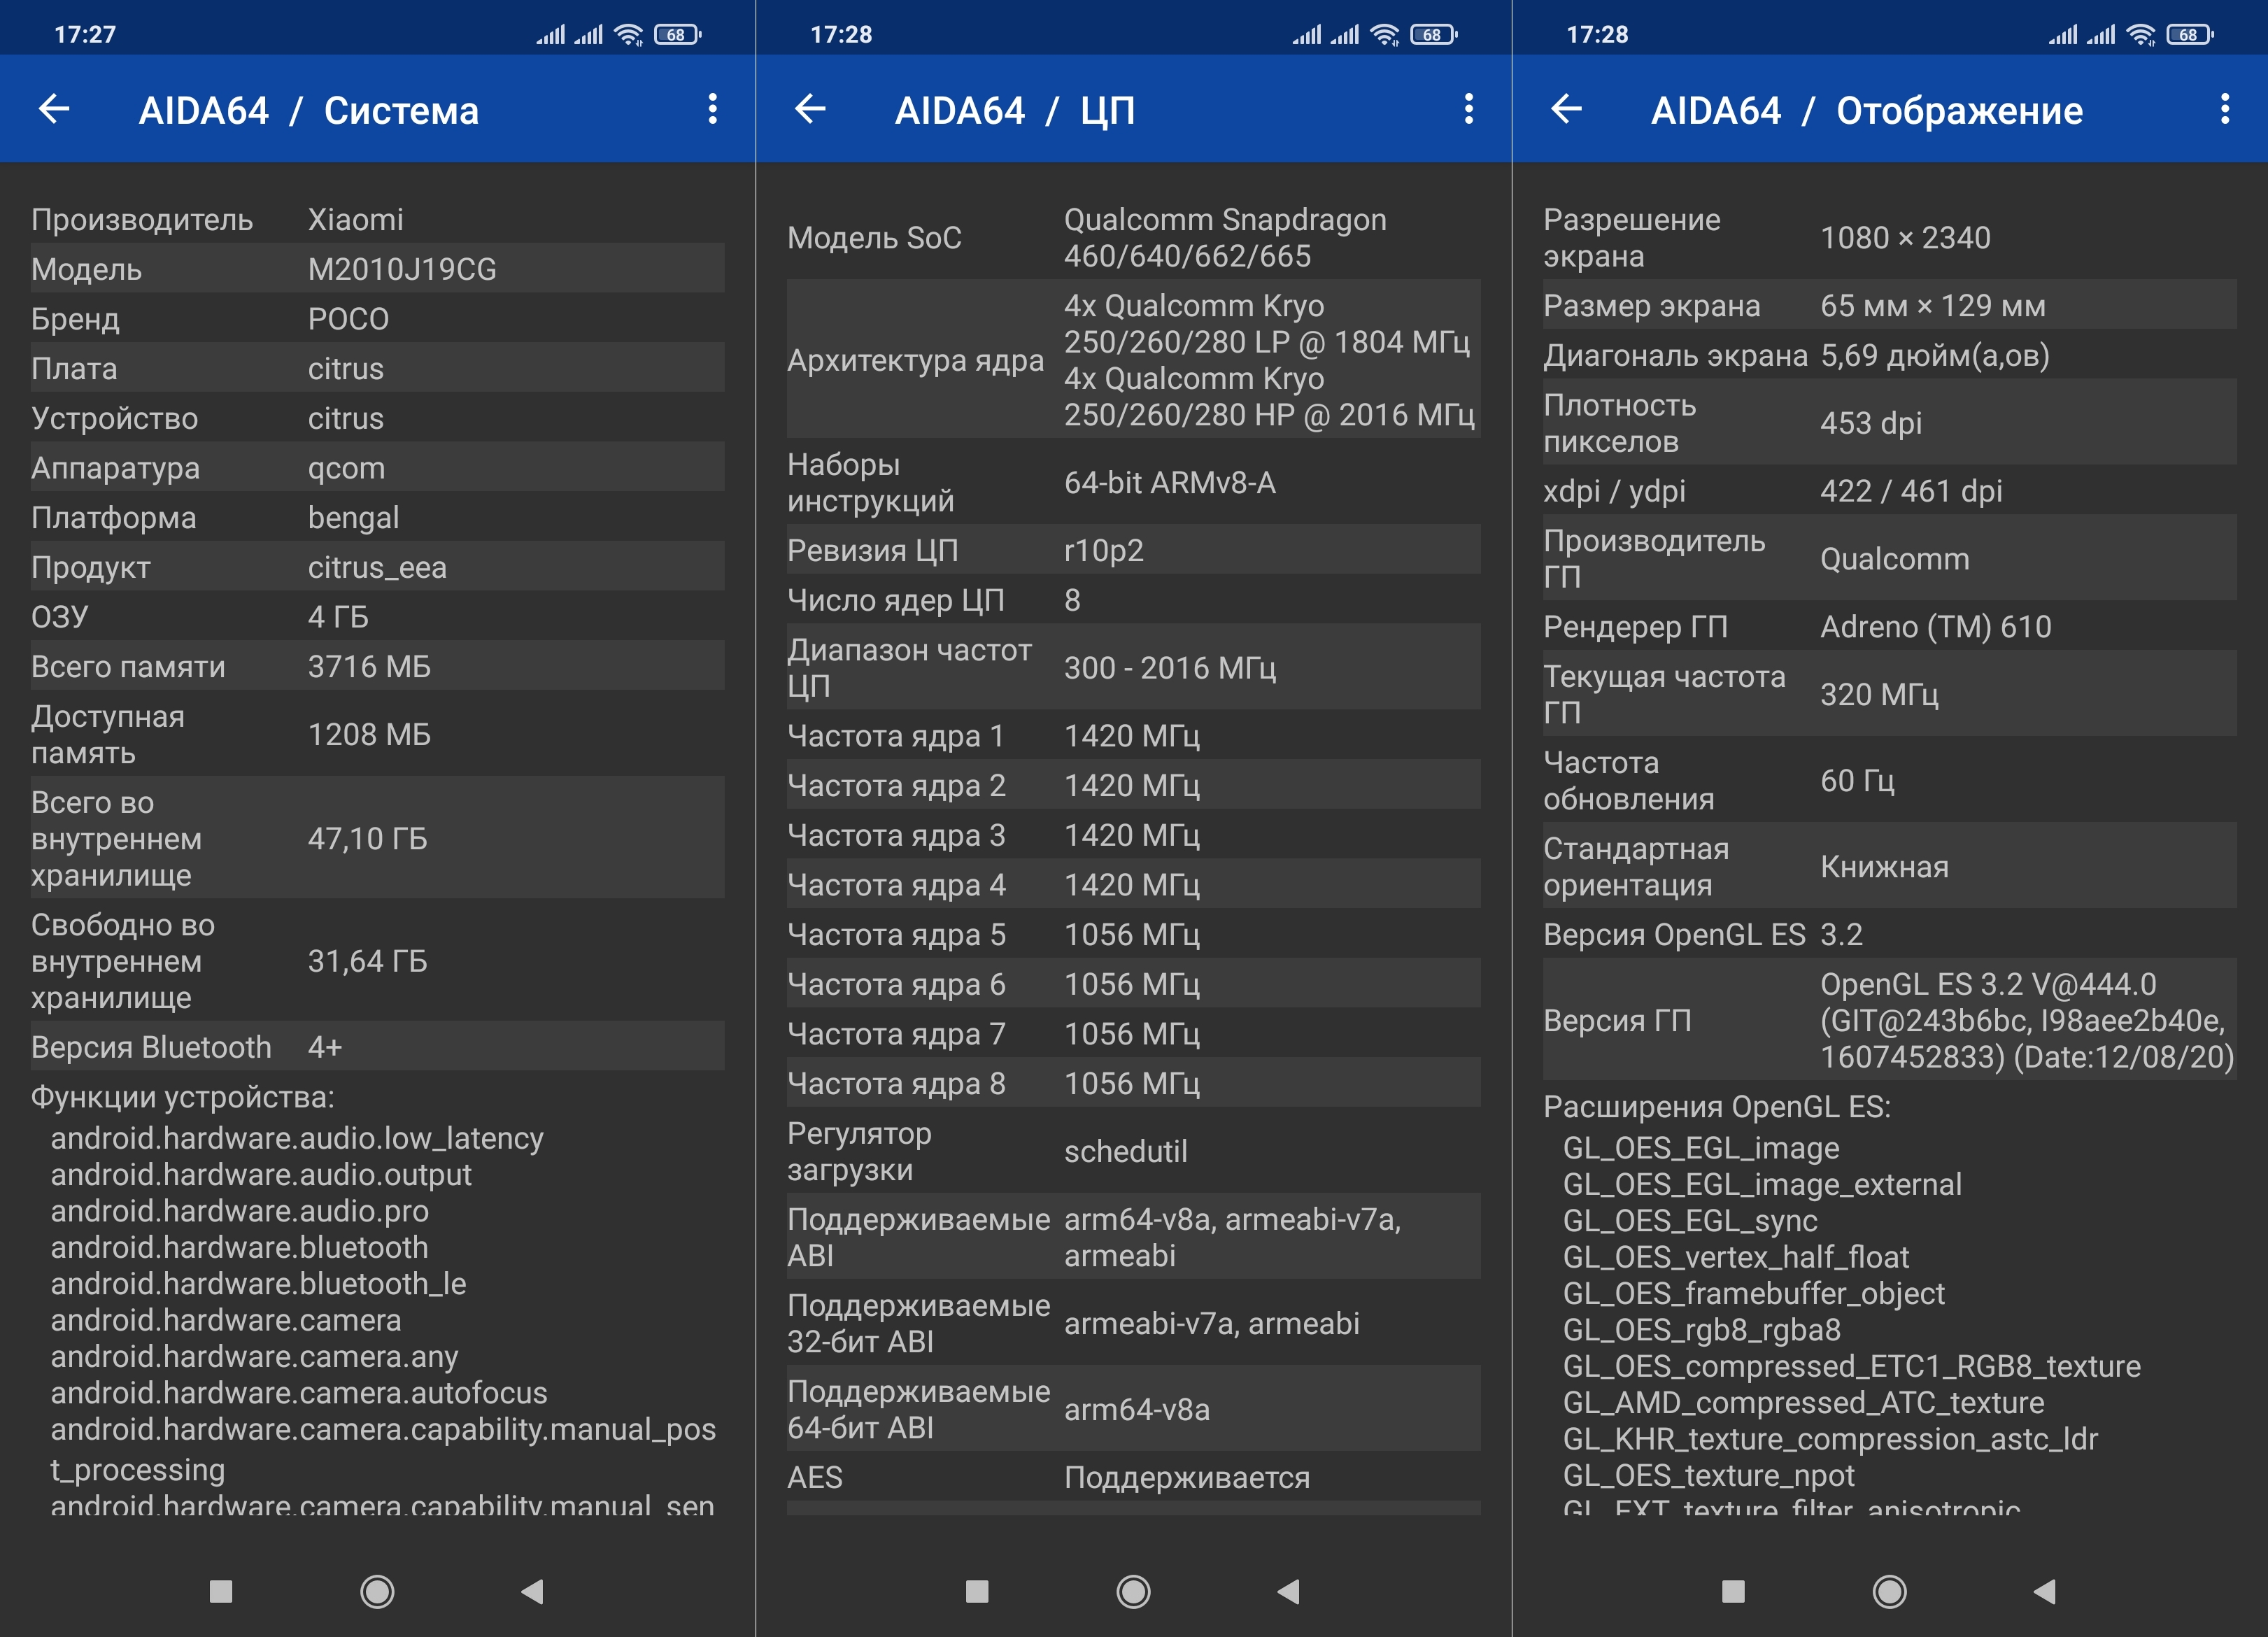Select the Архитектура ядра row
This screenshot has height=1637, width=2268.
point(1133,359)
